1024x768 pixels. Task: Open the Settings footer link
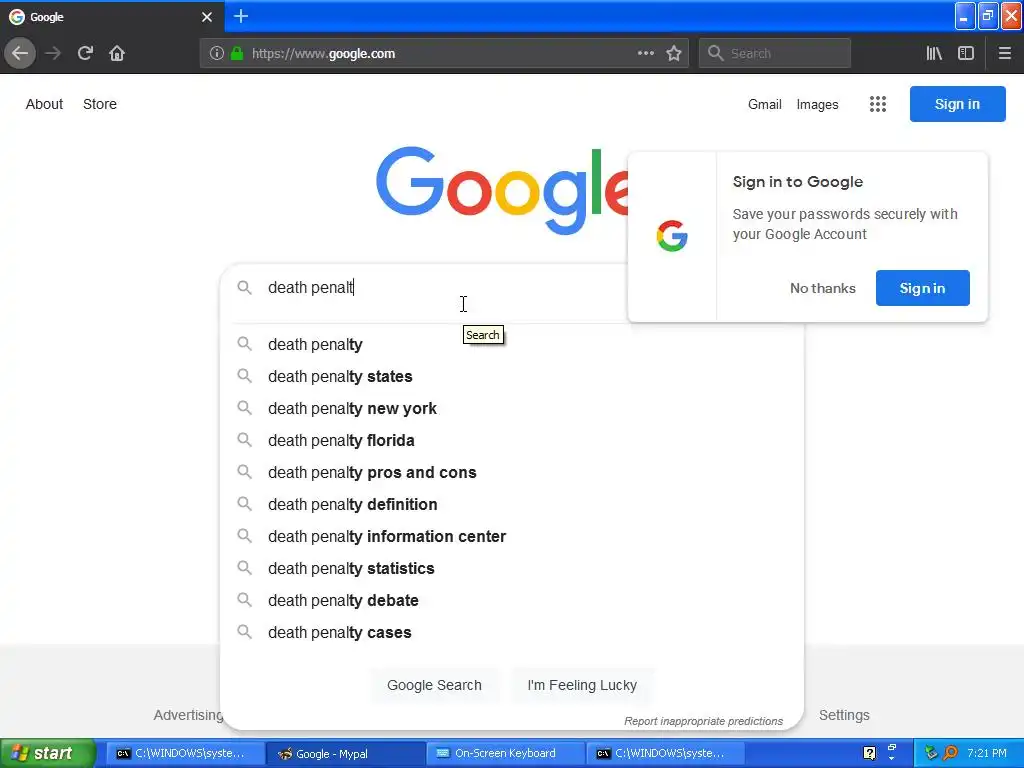[844, 715]
